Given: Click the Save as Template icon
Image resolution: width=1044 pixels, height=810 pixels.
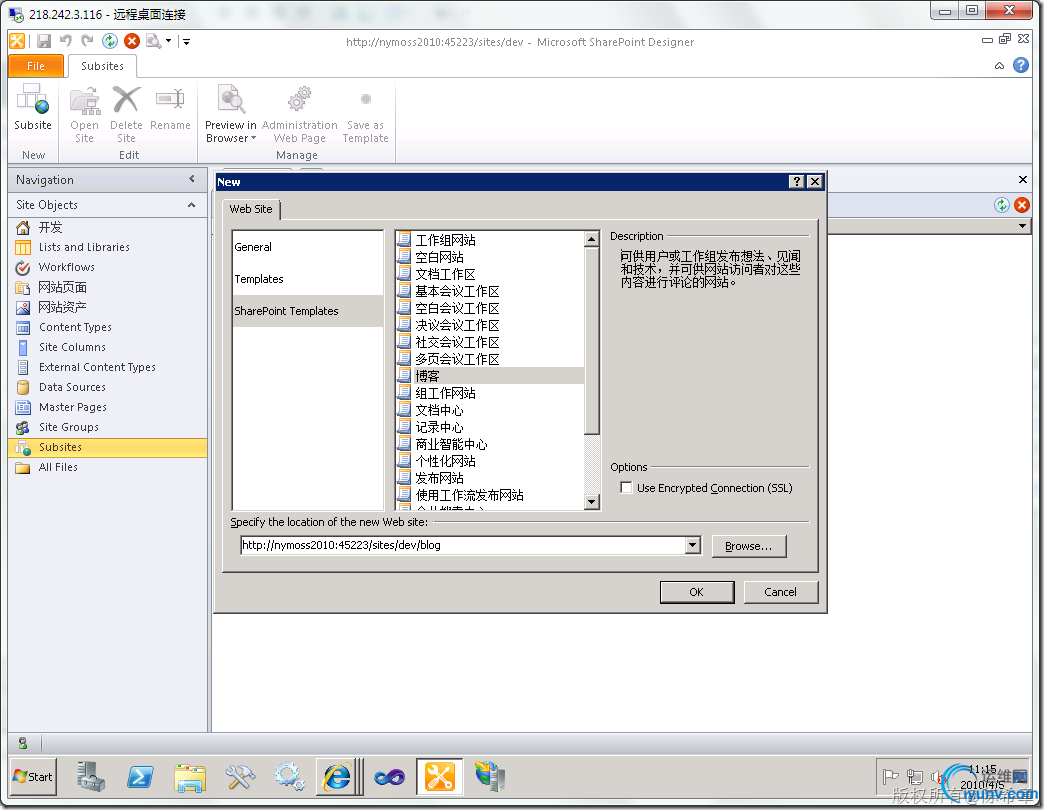Looking at the screenshot, I should 366,100.
